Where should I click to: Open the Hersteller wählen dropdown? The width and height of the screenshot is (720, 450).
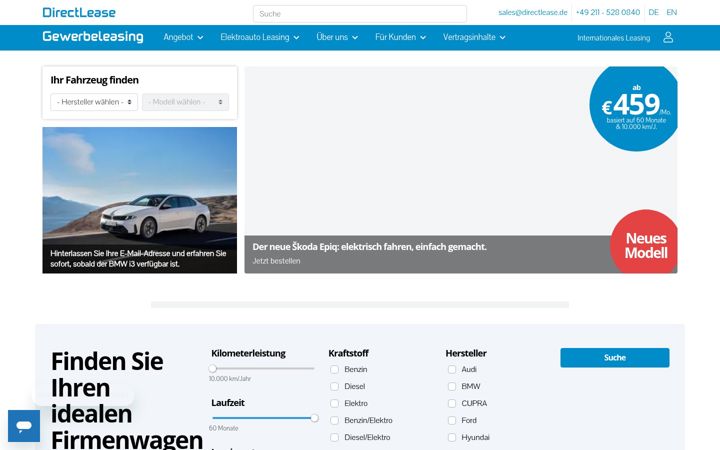(x=94, y=102)
